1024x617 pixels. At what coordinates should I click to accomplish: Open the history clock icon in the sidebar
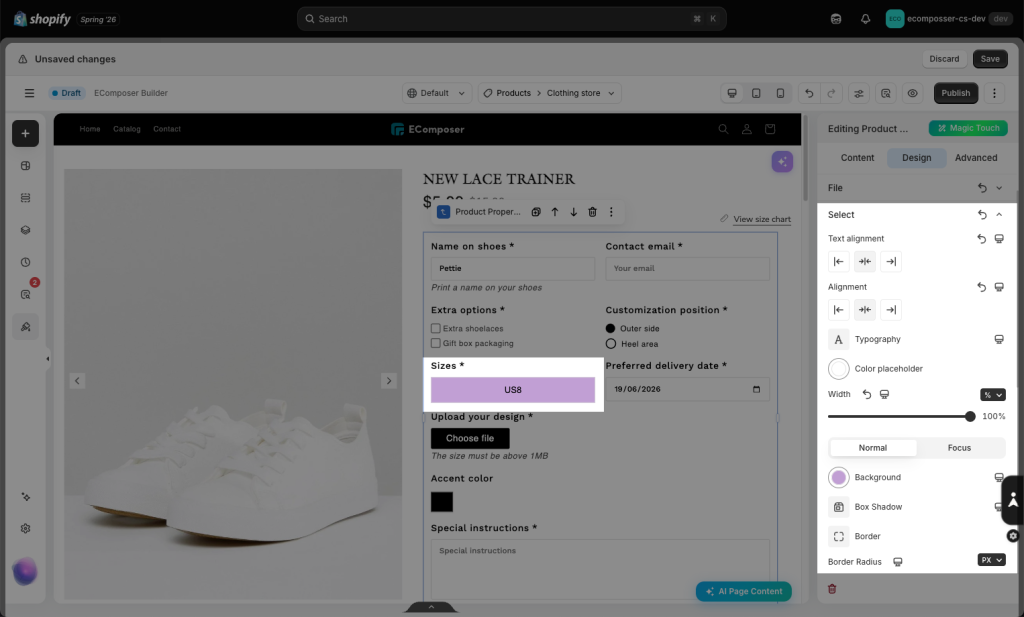[x=25, y=262]
